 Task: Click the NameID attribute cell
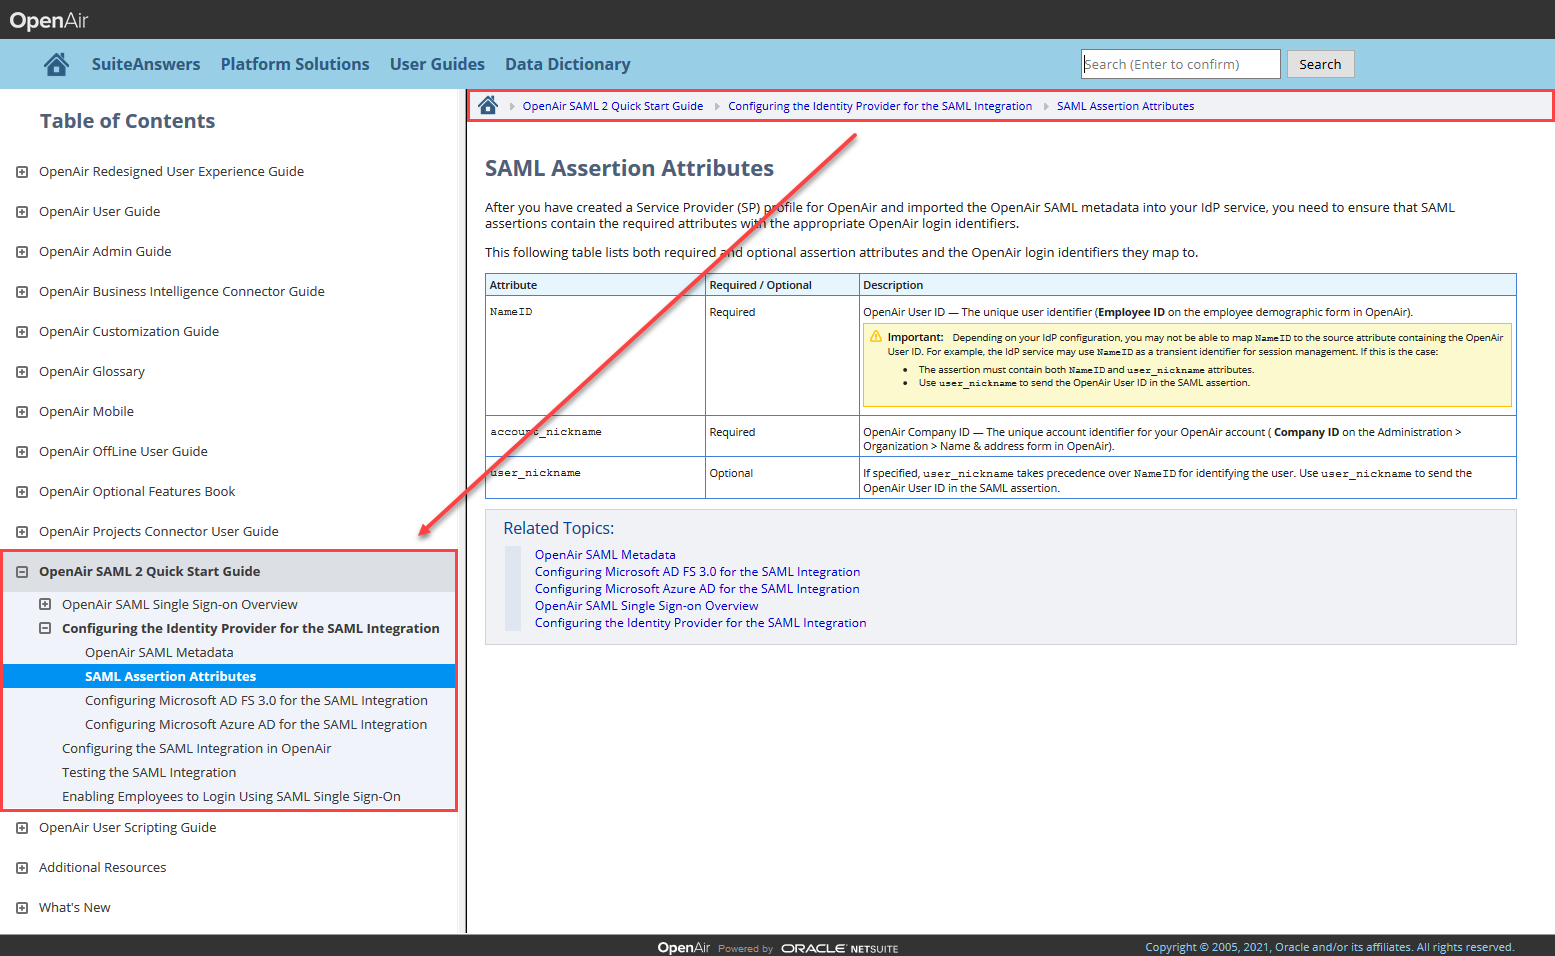[595, 355]
